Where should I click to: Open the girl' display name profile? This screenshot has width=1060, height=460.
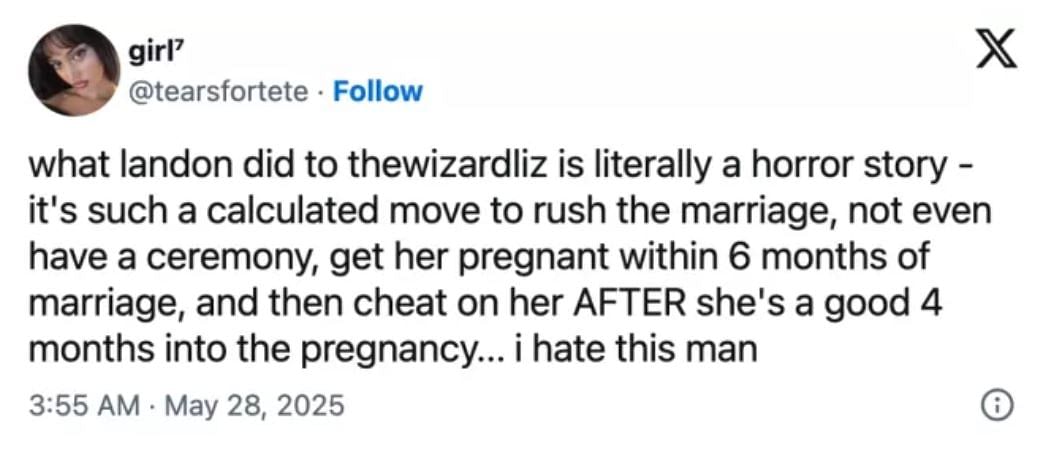coord(152,54)
